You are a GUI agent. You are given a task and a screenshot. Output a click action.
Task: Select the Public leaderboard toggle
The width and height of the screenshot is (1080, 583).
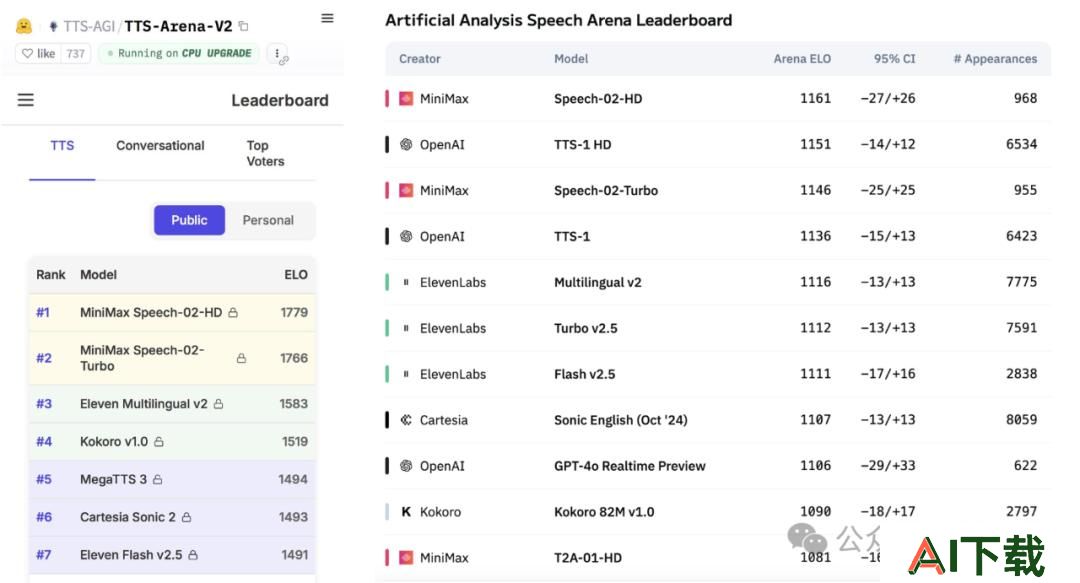[x=189, y=220]
